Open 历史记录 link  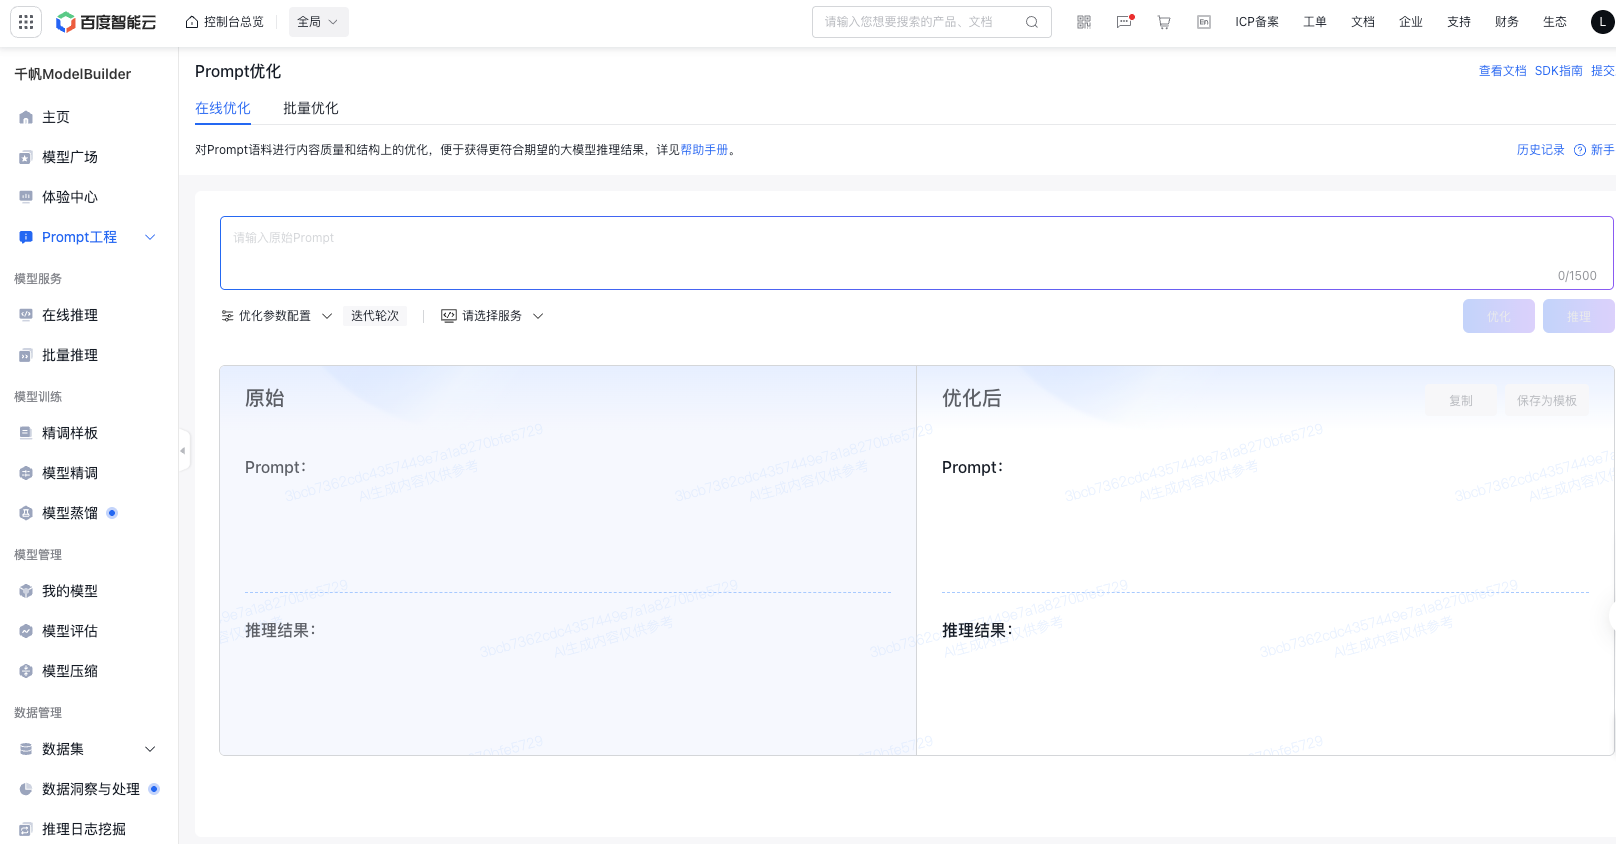(1541, 150)
